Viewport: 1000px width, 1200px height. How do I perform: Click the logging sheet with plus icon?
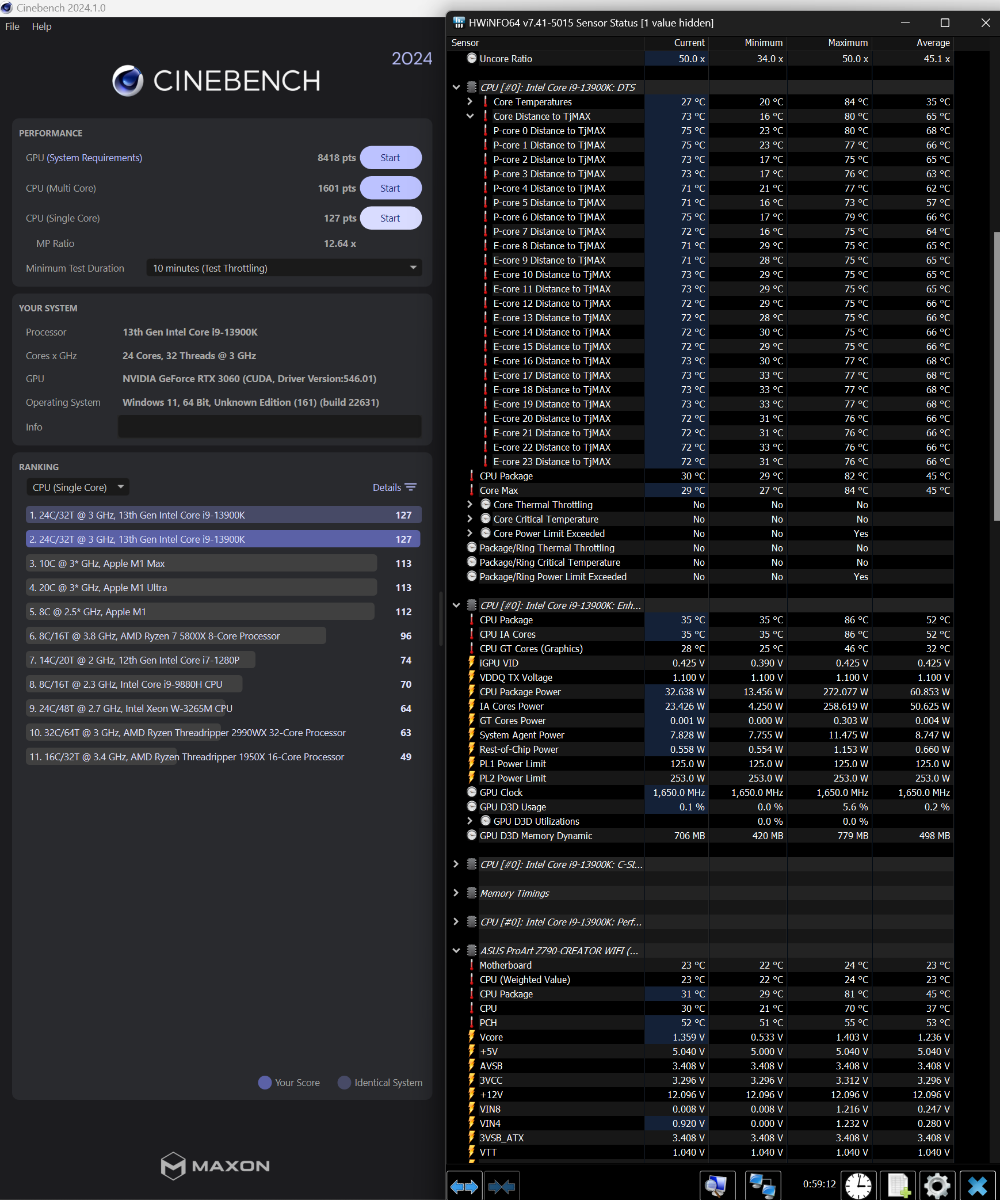click(x=899, y=1186)
